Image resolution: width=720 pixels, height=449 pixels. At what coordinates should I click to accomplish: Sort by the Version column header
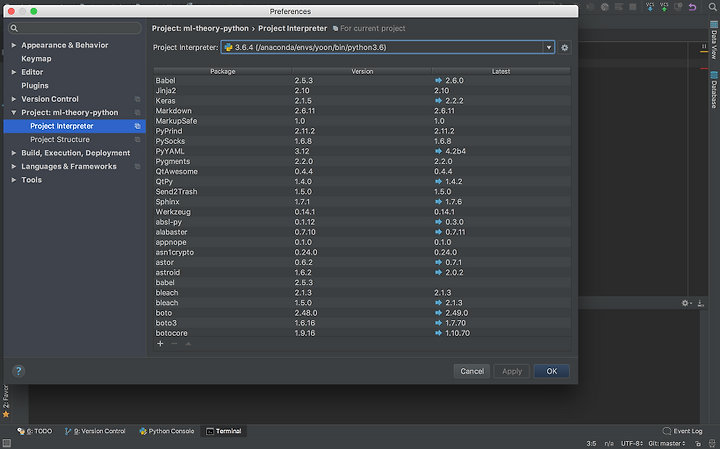[362, 71]
